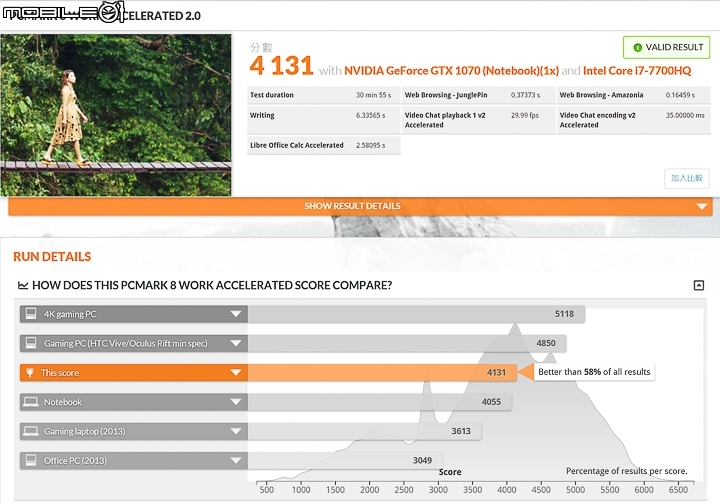Click the 3049 Office PC bar value
This screenshot has height=504, width=720.
tap(422, 460)
